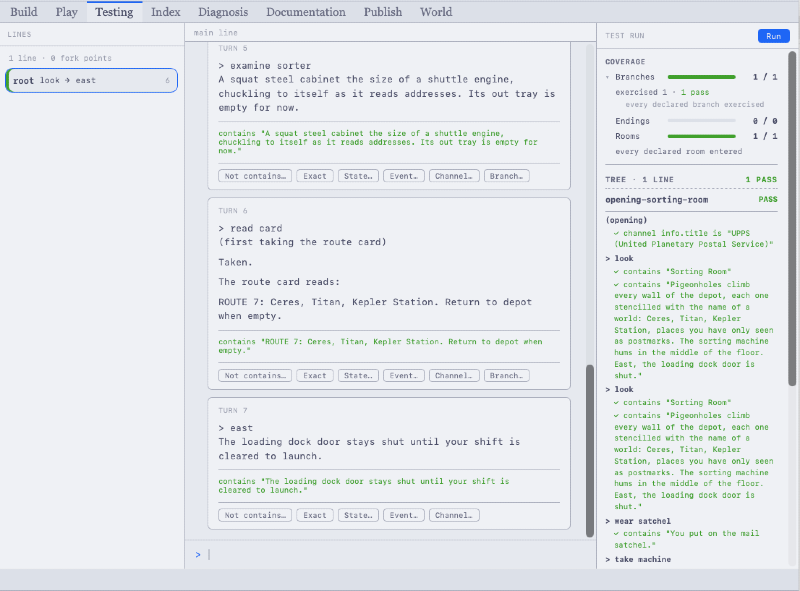Open State assertion in Turn 6
The image size is (800, 591).
pos(358,376)
